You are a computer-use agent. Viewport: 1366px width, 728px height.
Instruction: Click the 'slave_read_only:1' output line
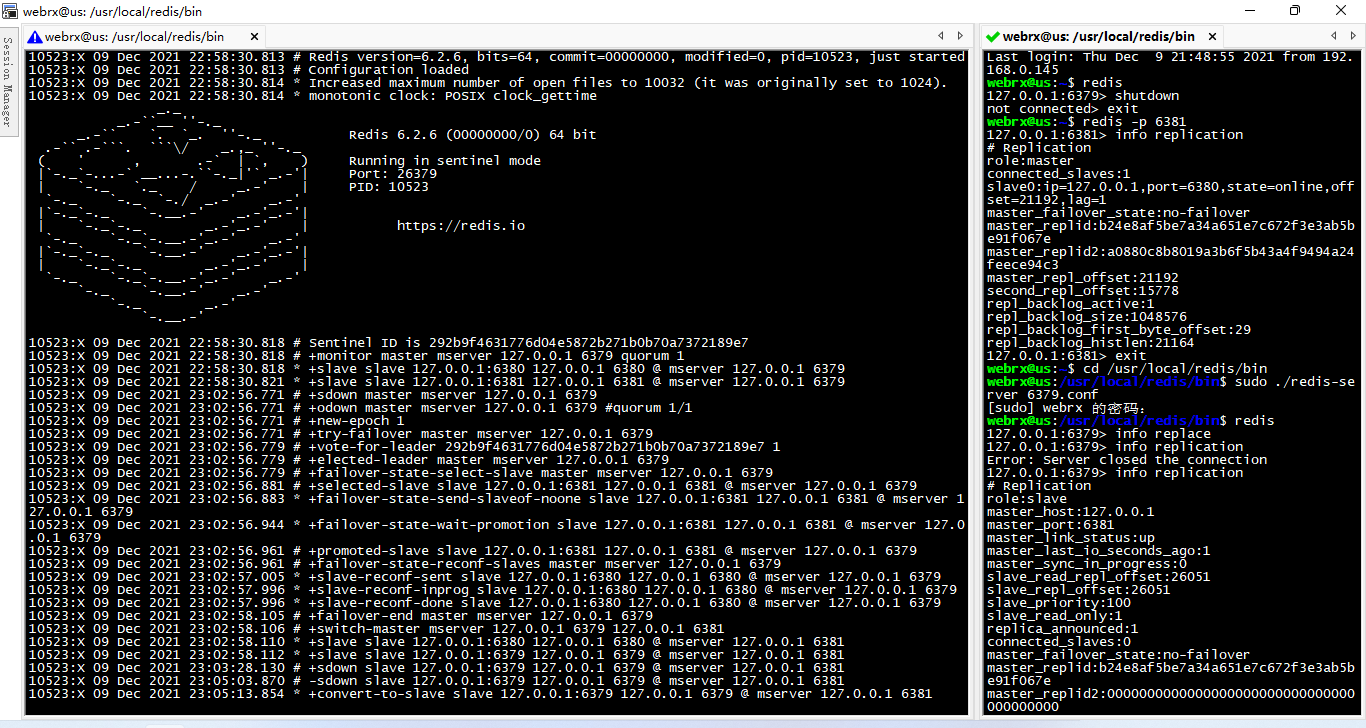tap(1054, 616)
